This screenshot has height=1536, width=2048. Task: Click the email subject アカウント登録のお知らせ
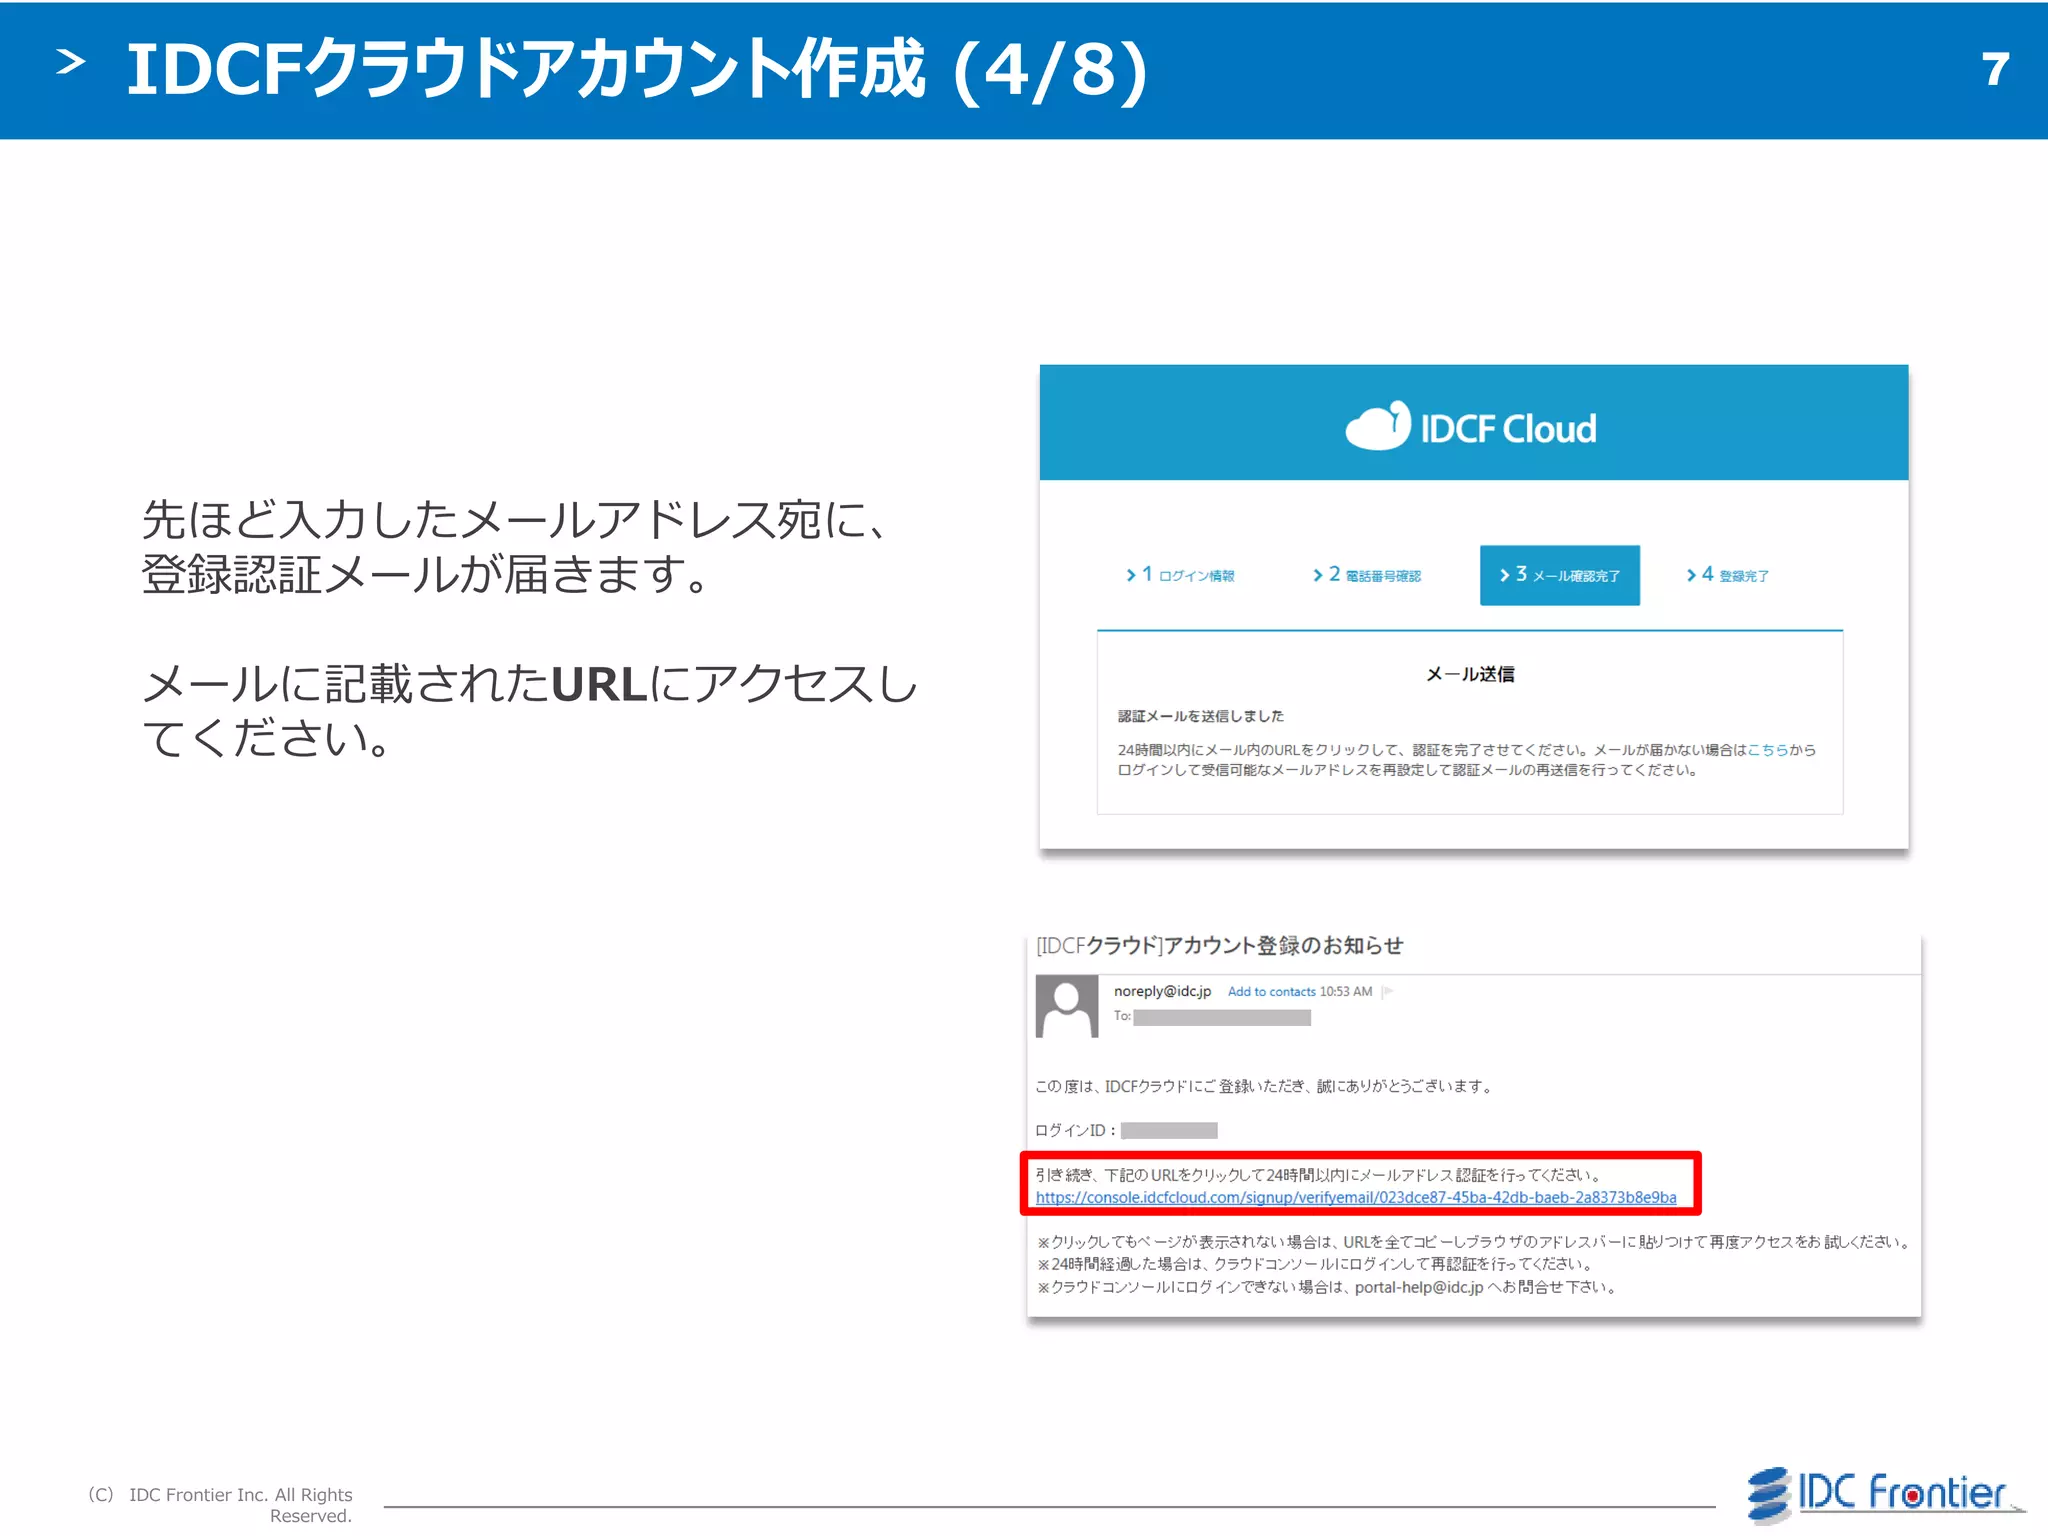(1219, 946)
